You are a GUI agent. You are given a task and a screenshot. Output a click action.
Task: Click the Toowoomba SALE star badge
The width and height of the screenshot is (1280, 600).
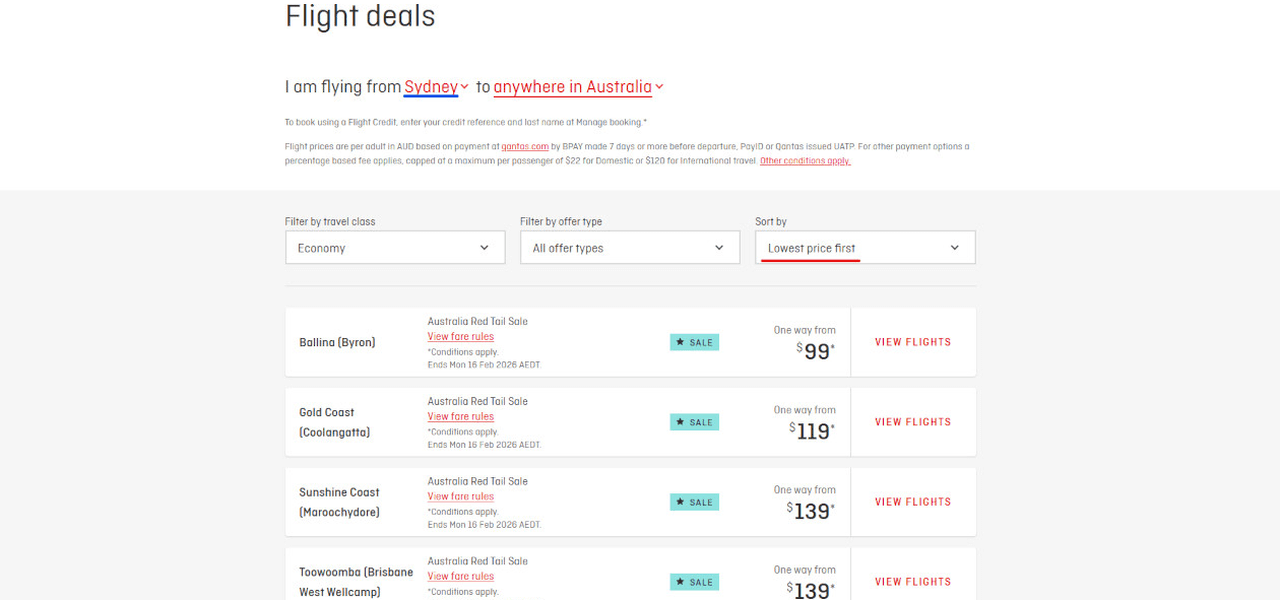694,582
